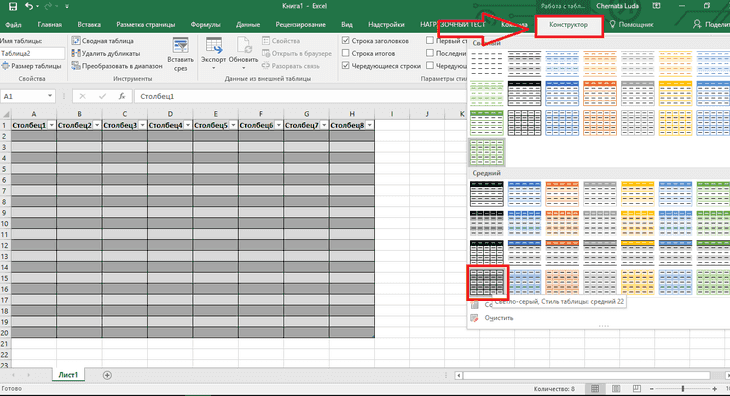Open the Рецензирование tab
The image size is (730, 396).
(x=300, y=25)
